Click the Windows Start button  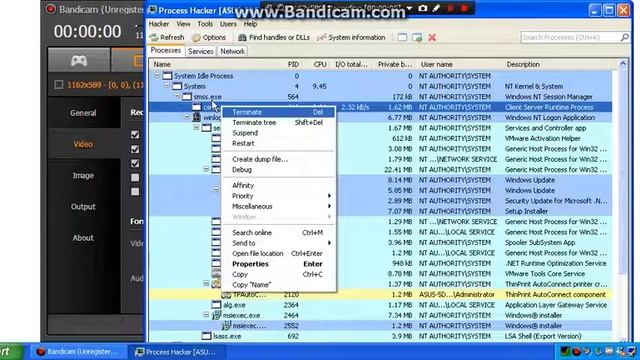pyautogui.click(x=11, y=352)
